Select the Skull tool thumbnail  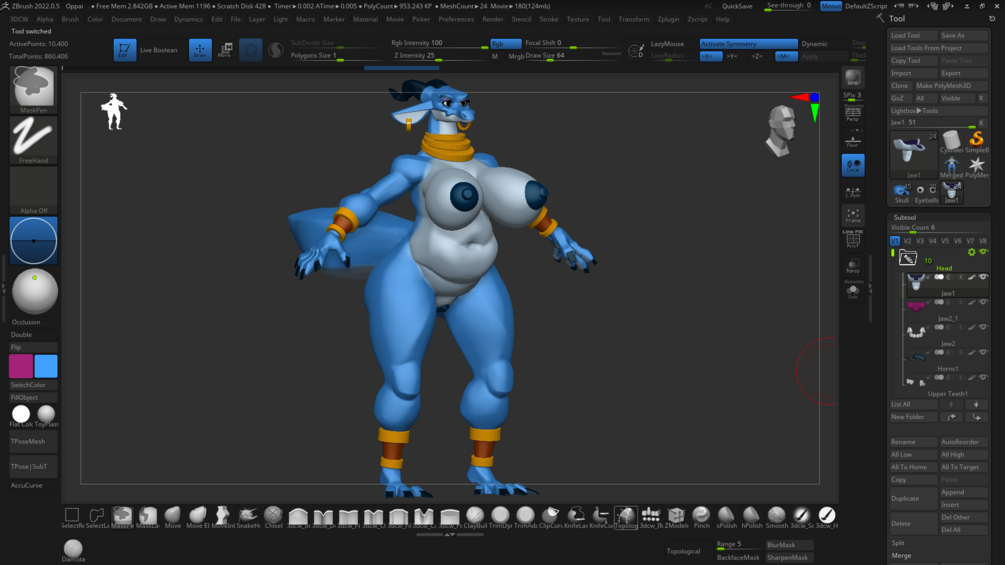pos(901,192)
